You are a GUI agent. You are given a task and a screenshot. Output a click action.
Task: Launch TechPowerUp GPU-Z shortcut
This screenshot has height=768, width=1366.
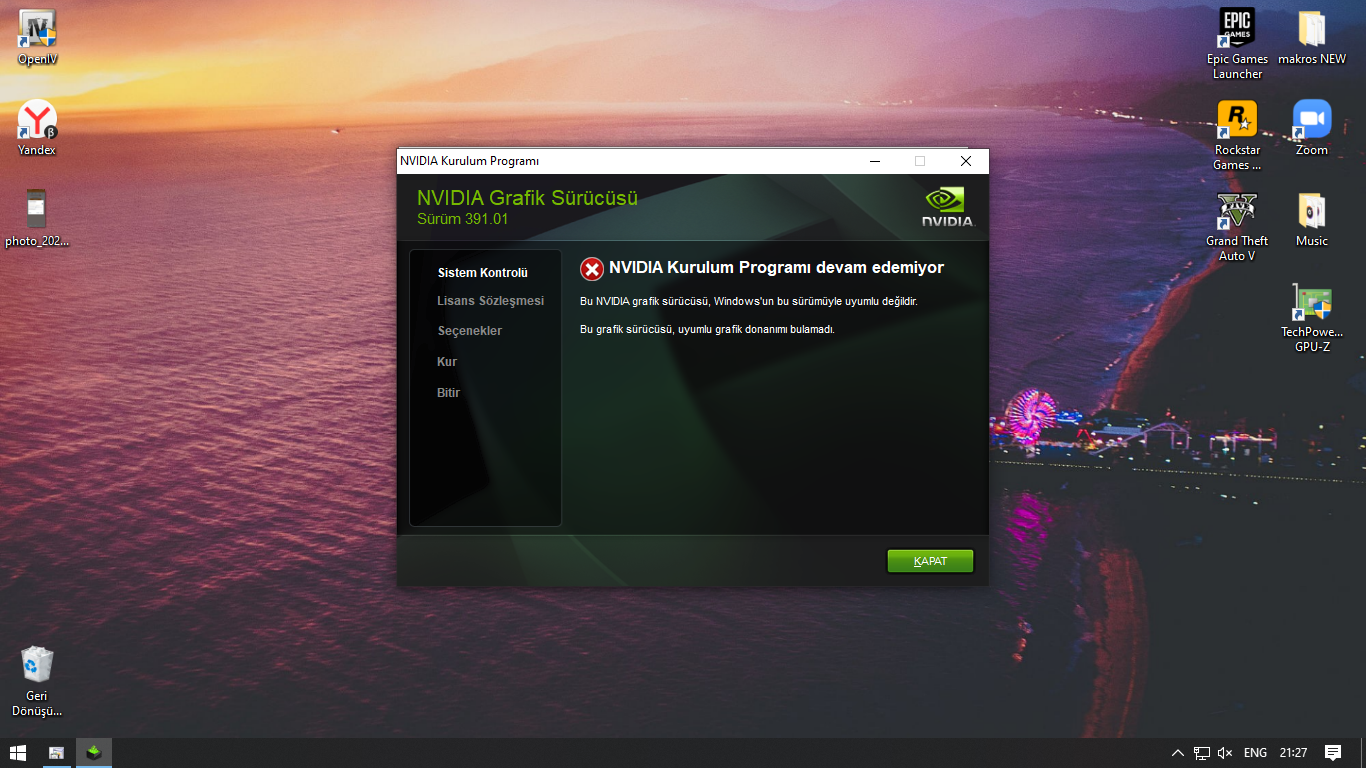click(x=1312, y=318)
